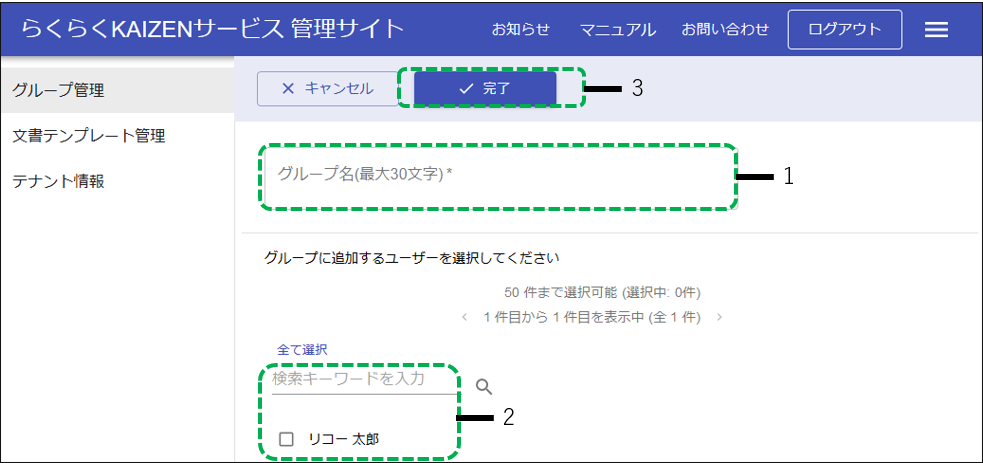Viewport: 983px width, 463px height.
Task: Open お知らせ in the top navigation
Action: pos(520,30)
